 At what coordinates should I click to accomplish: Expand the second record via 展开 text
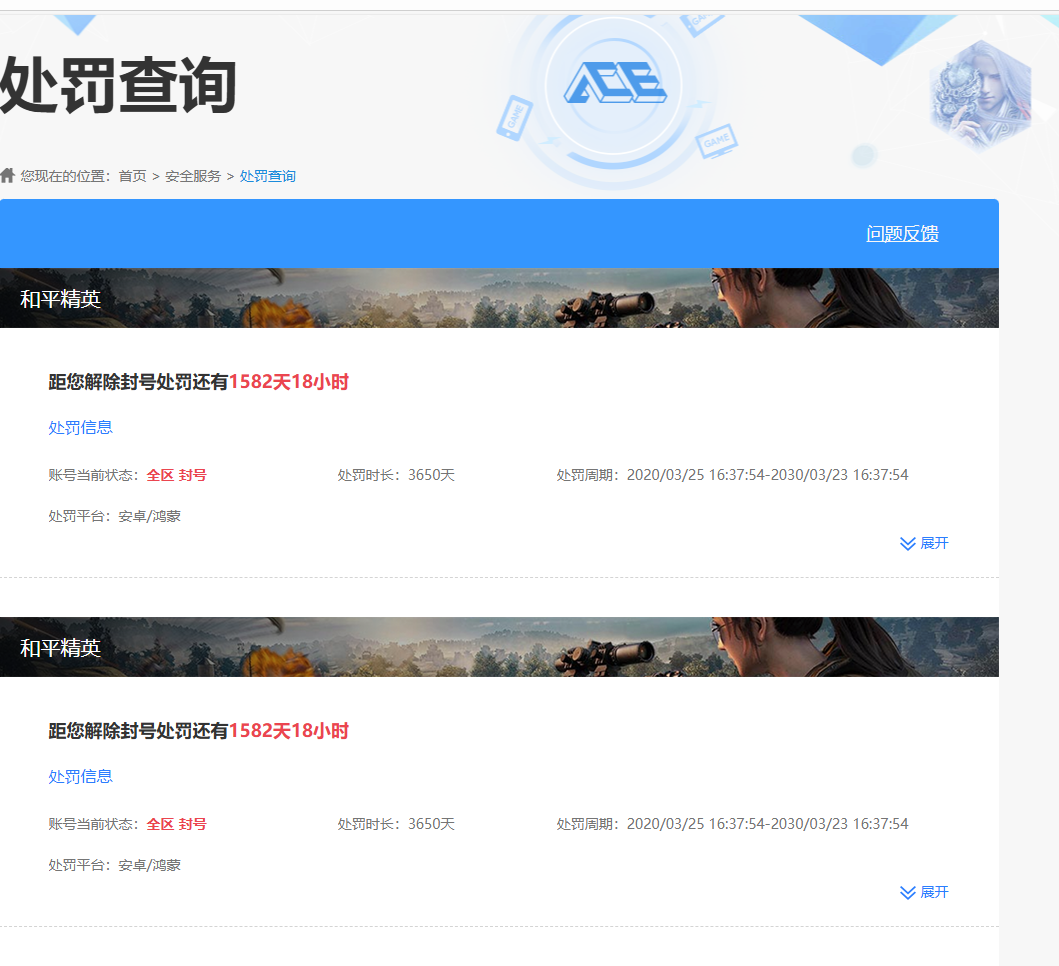click(934, 892)
